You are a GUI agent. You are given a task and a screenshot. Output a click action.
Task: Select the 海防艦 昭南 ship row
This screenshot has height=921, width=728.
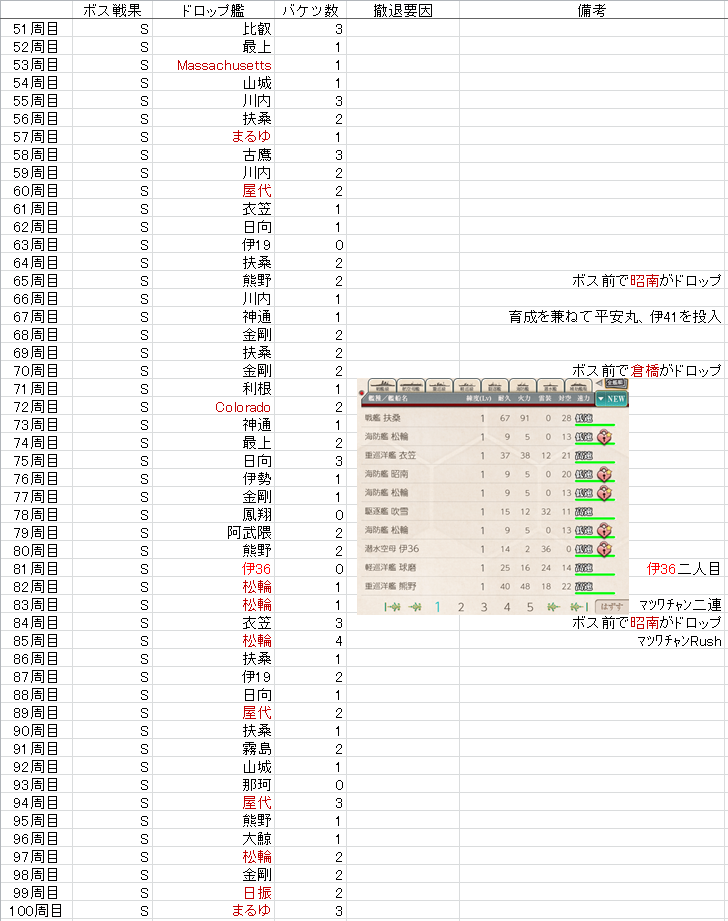pos(494,474)
